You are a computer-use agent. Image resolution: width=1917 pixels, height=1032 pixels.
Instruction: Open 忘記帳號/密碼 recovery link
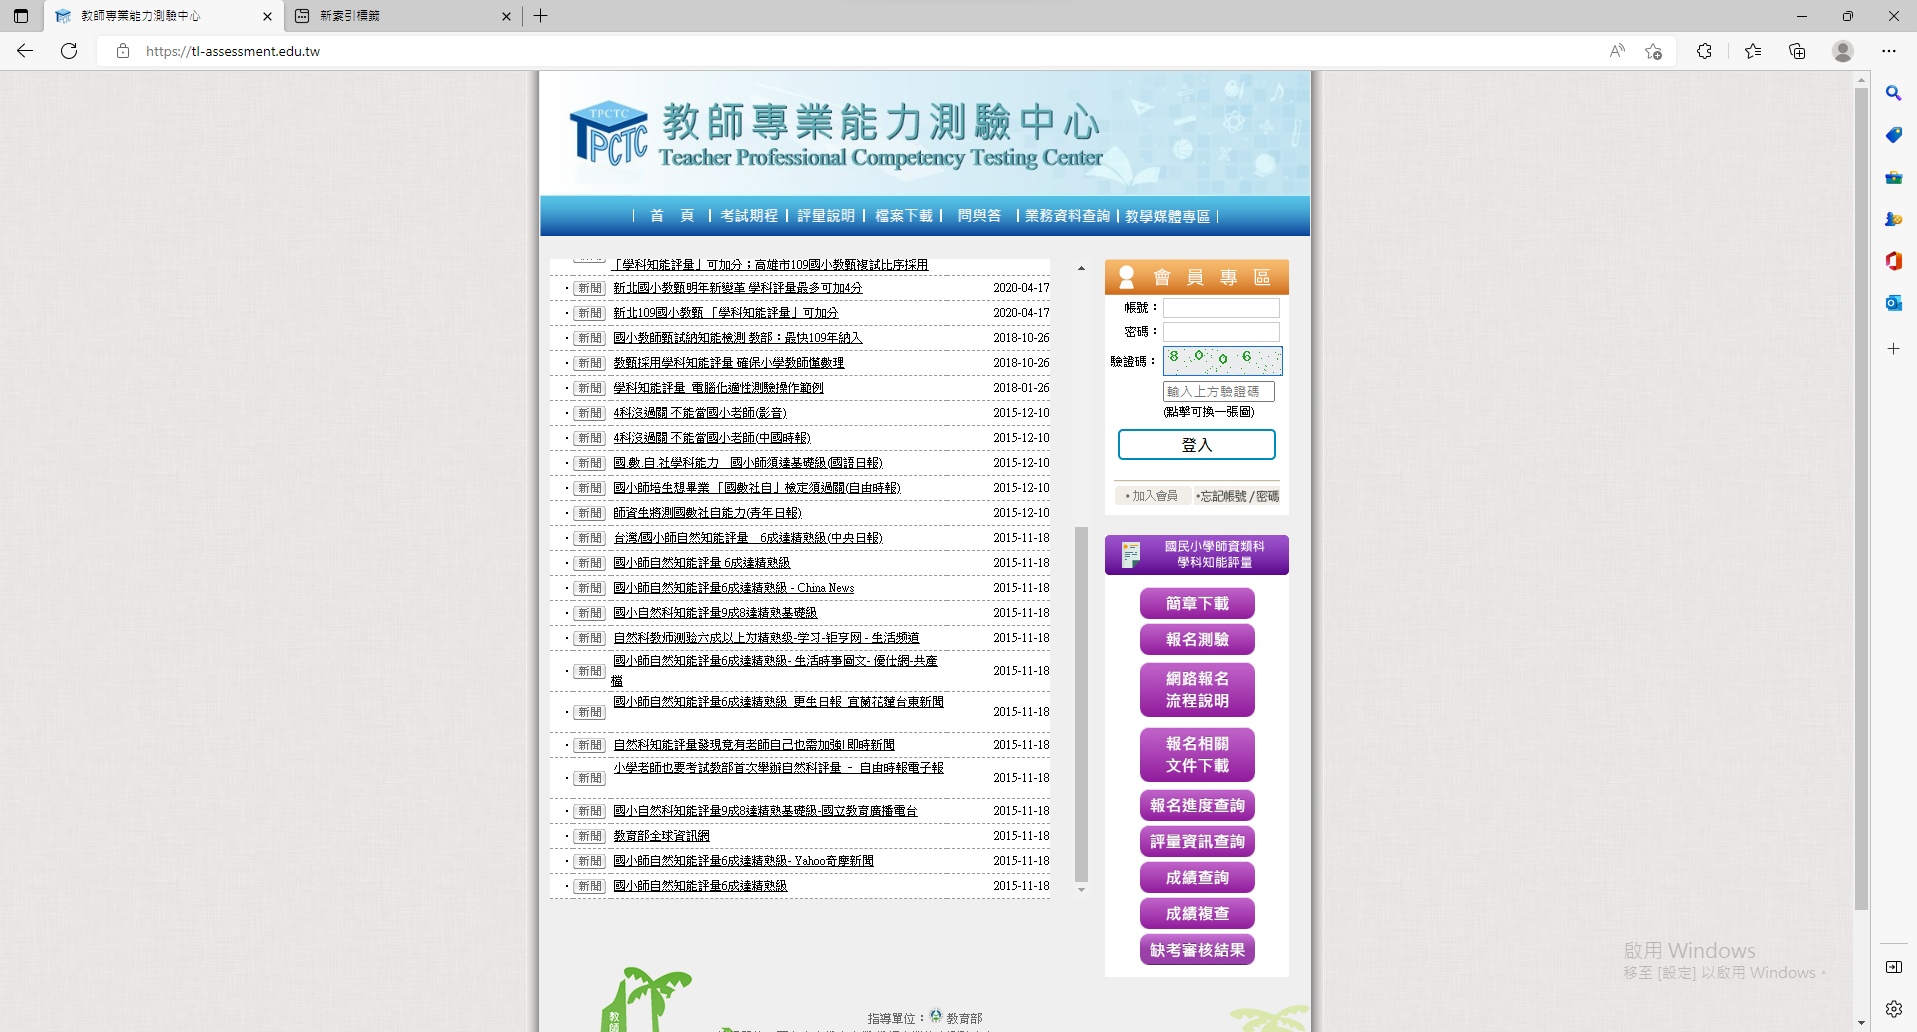1238,496
